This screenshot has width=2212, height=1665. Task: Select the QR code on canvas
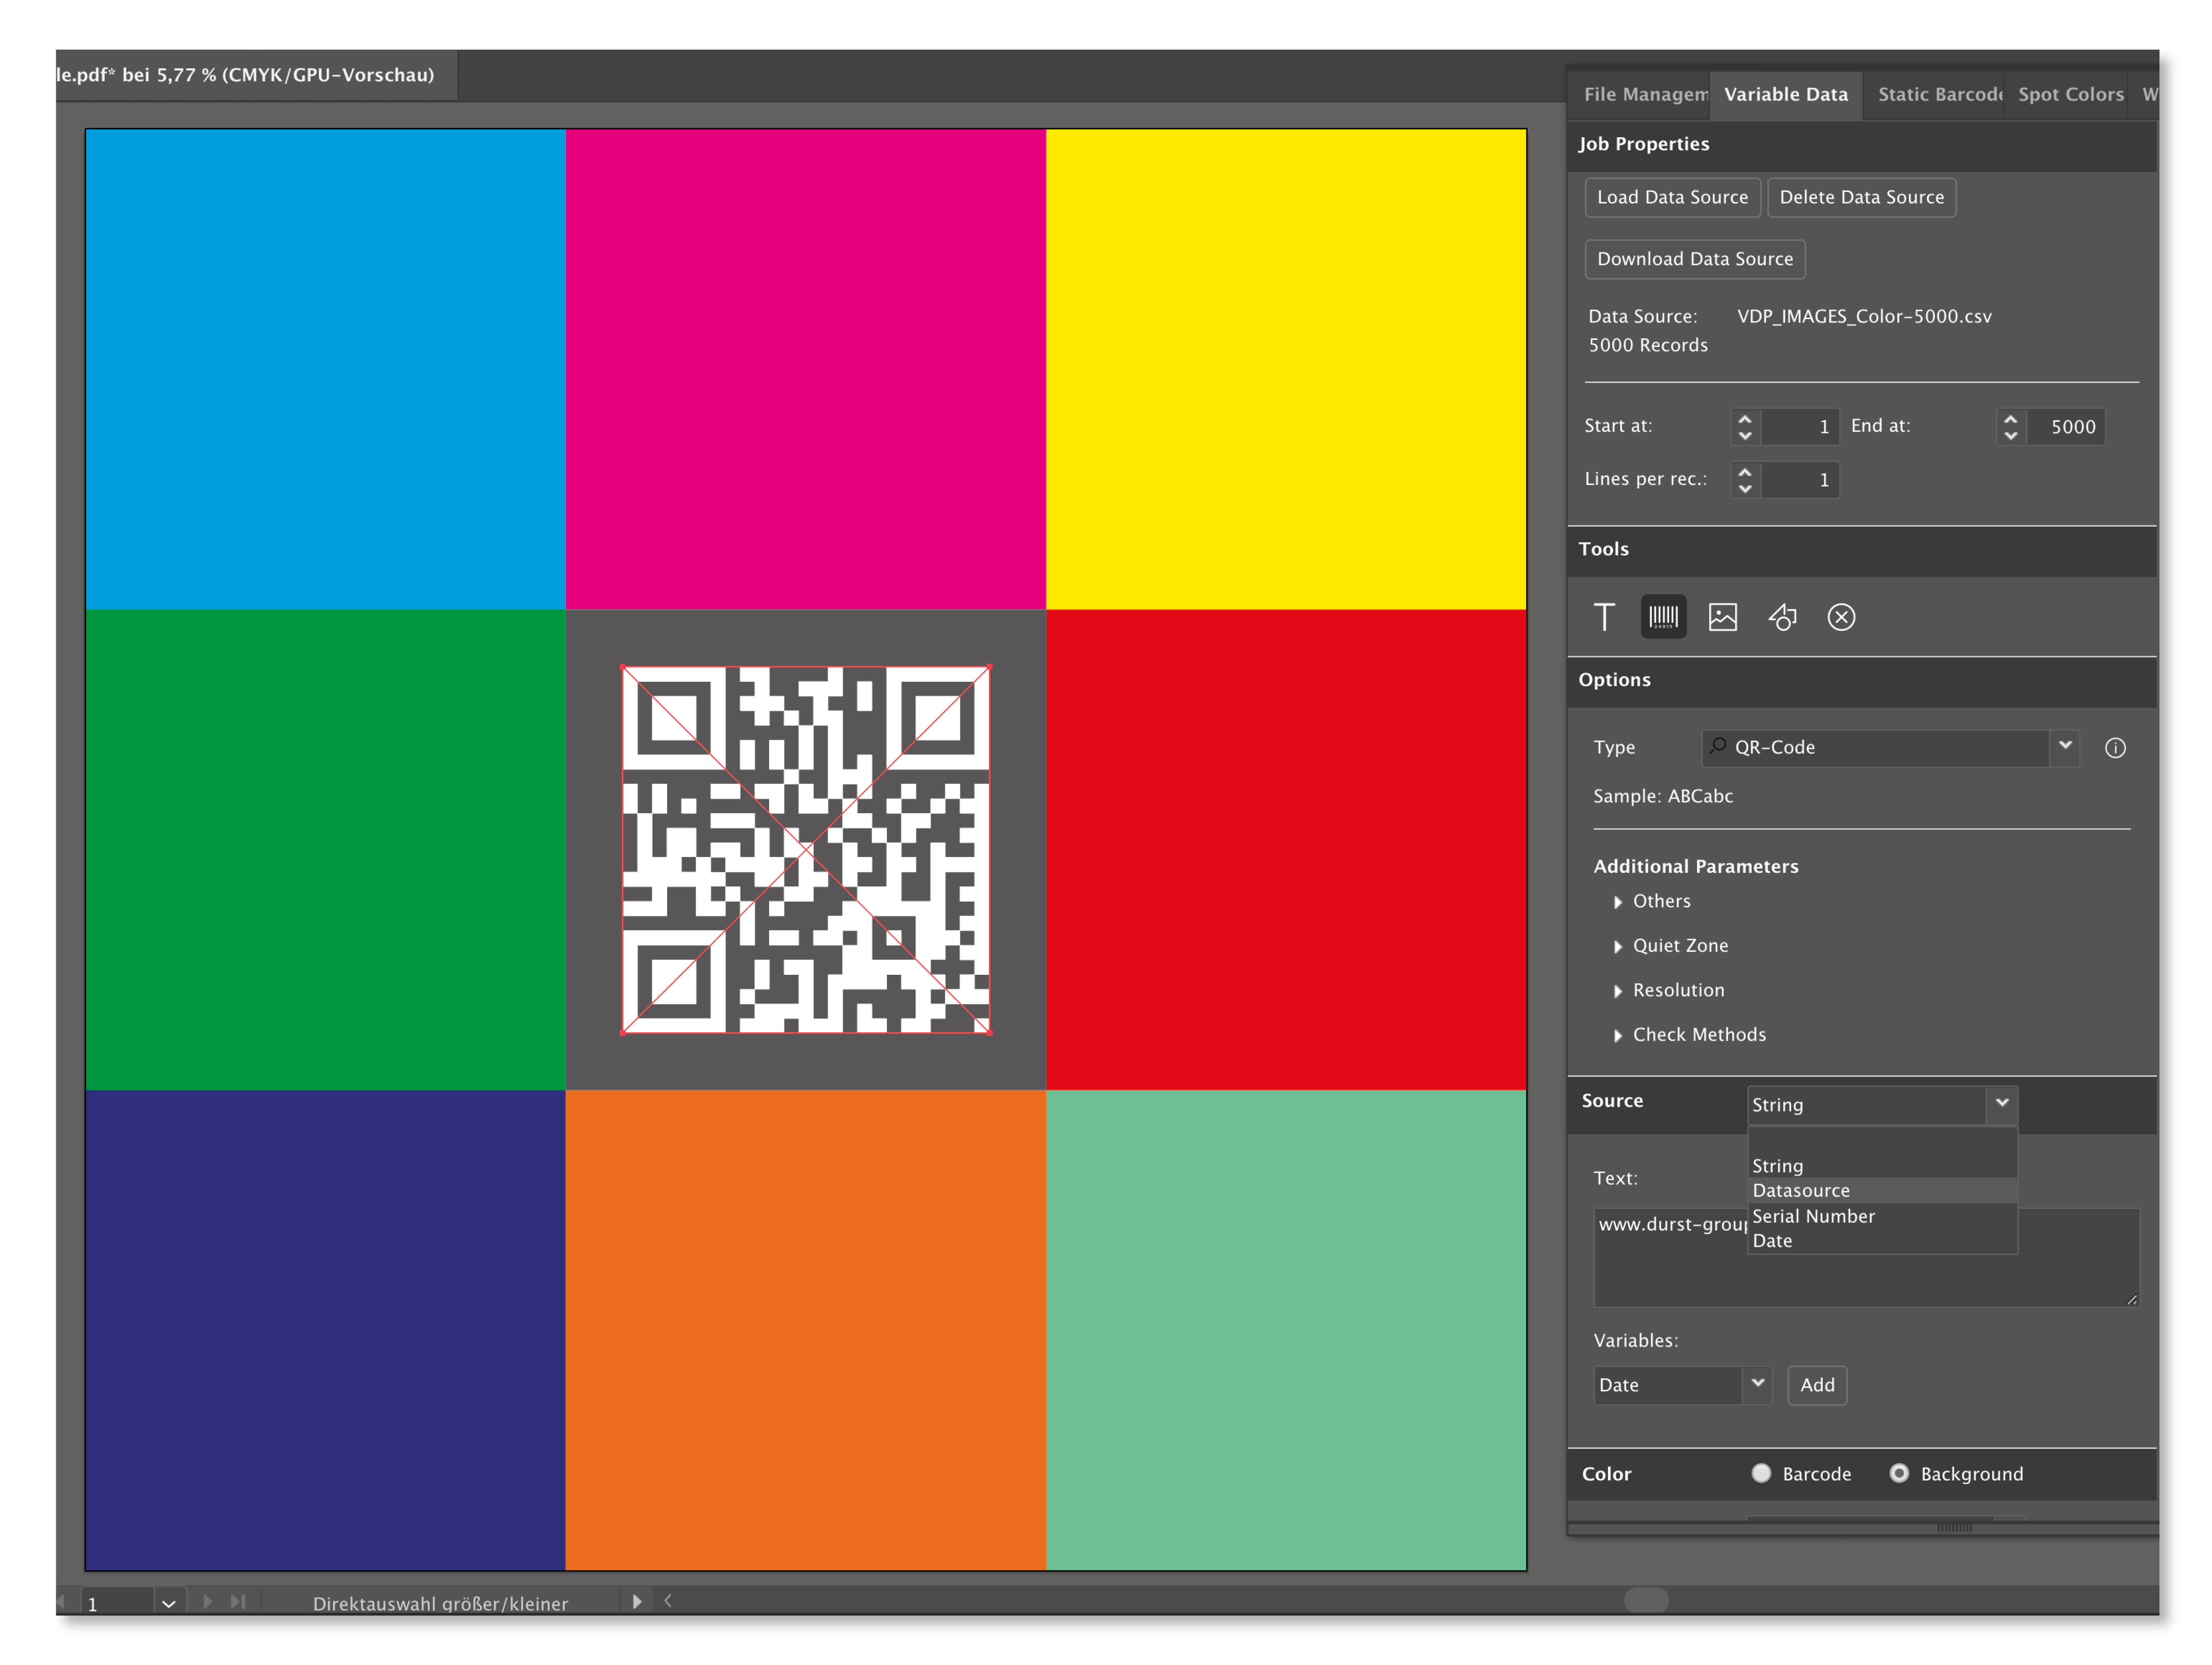806,850
